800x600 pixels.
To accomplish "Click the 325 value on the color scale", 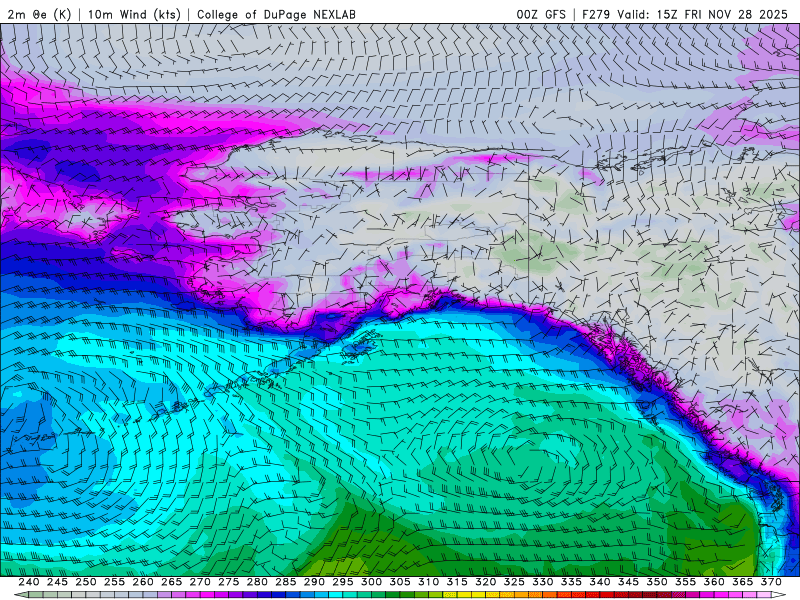I will [514, 582].
